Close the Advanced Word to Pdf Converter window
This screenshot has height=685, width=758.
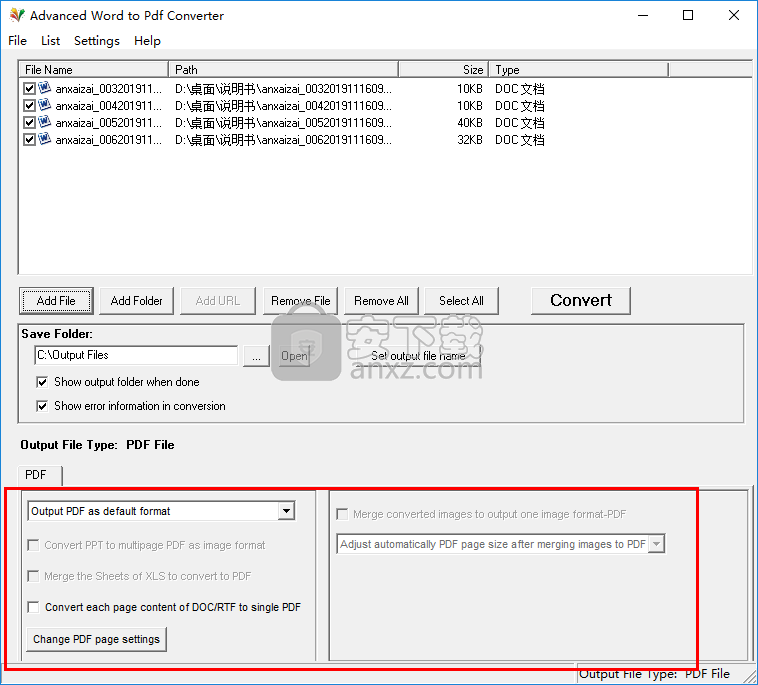pyautogui.click(x=734, y=15)
